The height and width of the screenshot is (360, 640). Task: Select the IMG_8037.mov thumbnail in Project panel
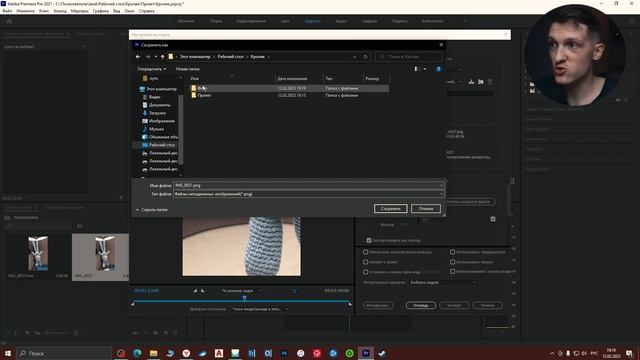point(38,253)
